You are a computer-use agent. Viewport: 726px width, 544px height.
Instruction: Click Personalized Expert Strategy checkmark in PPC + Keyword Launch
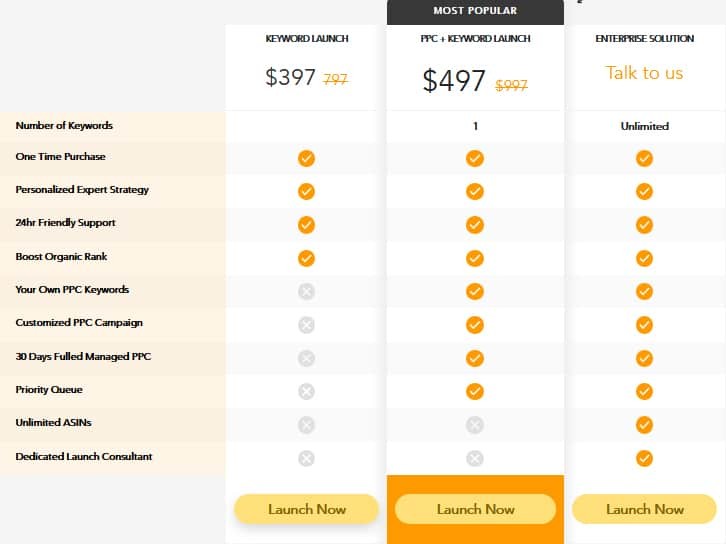coord(475,192)
